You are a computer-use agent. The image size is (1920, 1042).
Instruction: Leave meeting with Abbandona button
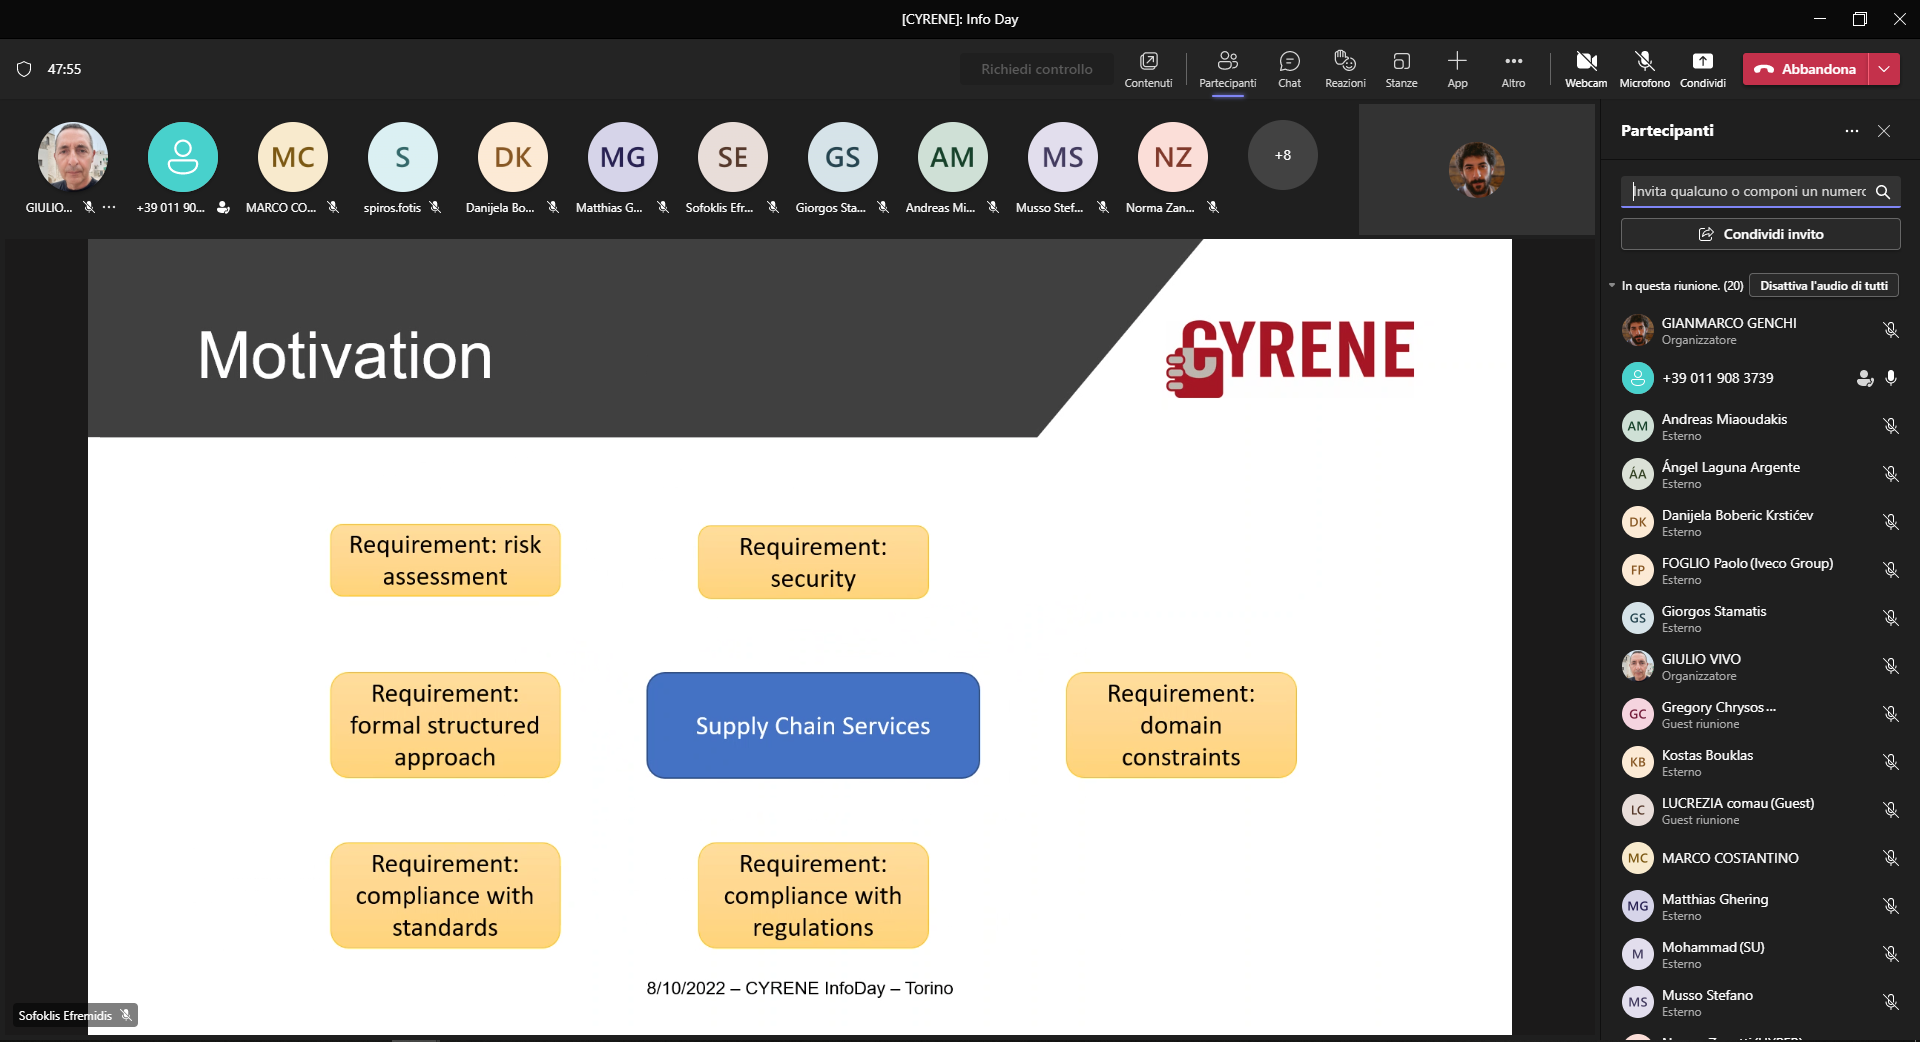tap(1806, 69)
